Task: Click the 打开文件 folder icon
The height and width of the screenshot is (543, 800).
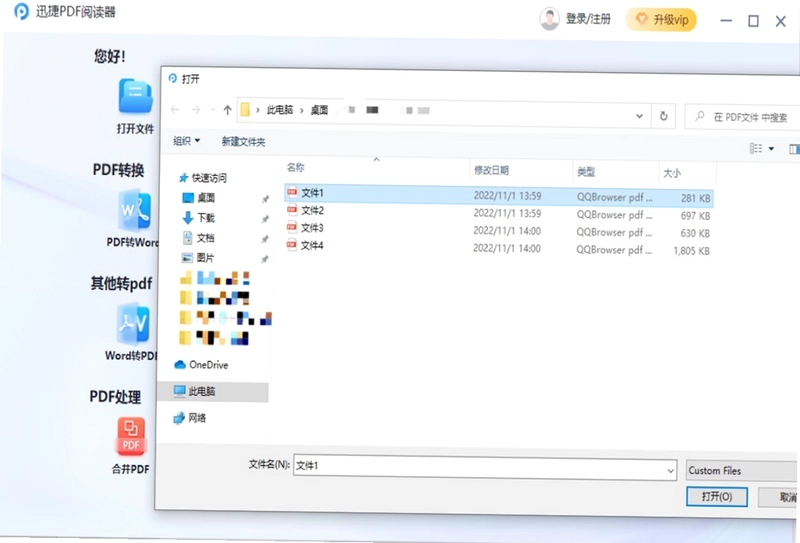Action: 135,96
